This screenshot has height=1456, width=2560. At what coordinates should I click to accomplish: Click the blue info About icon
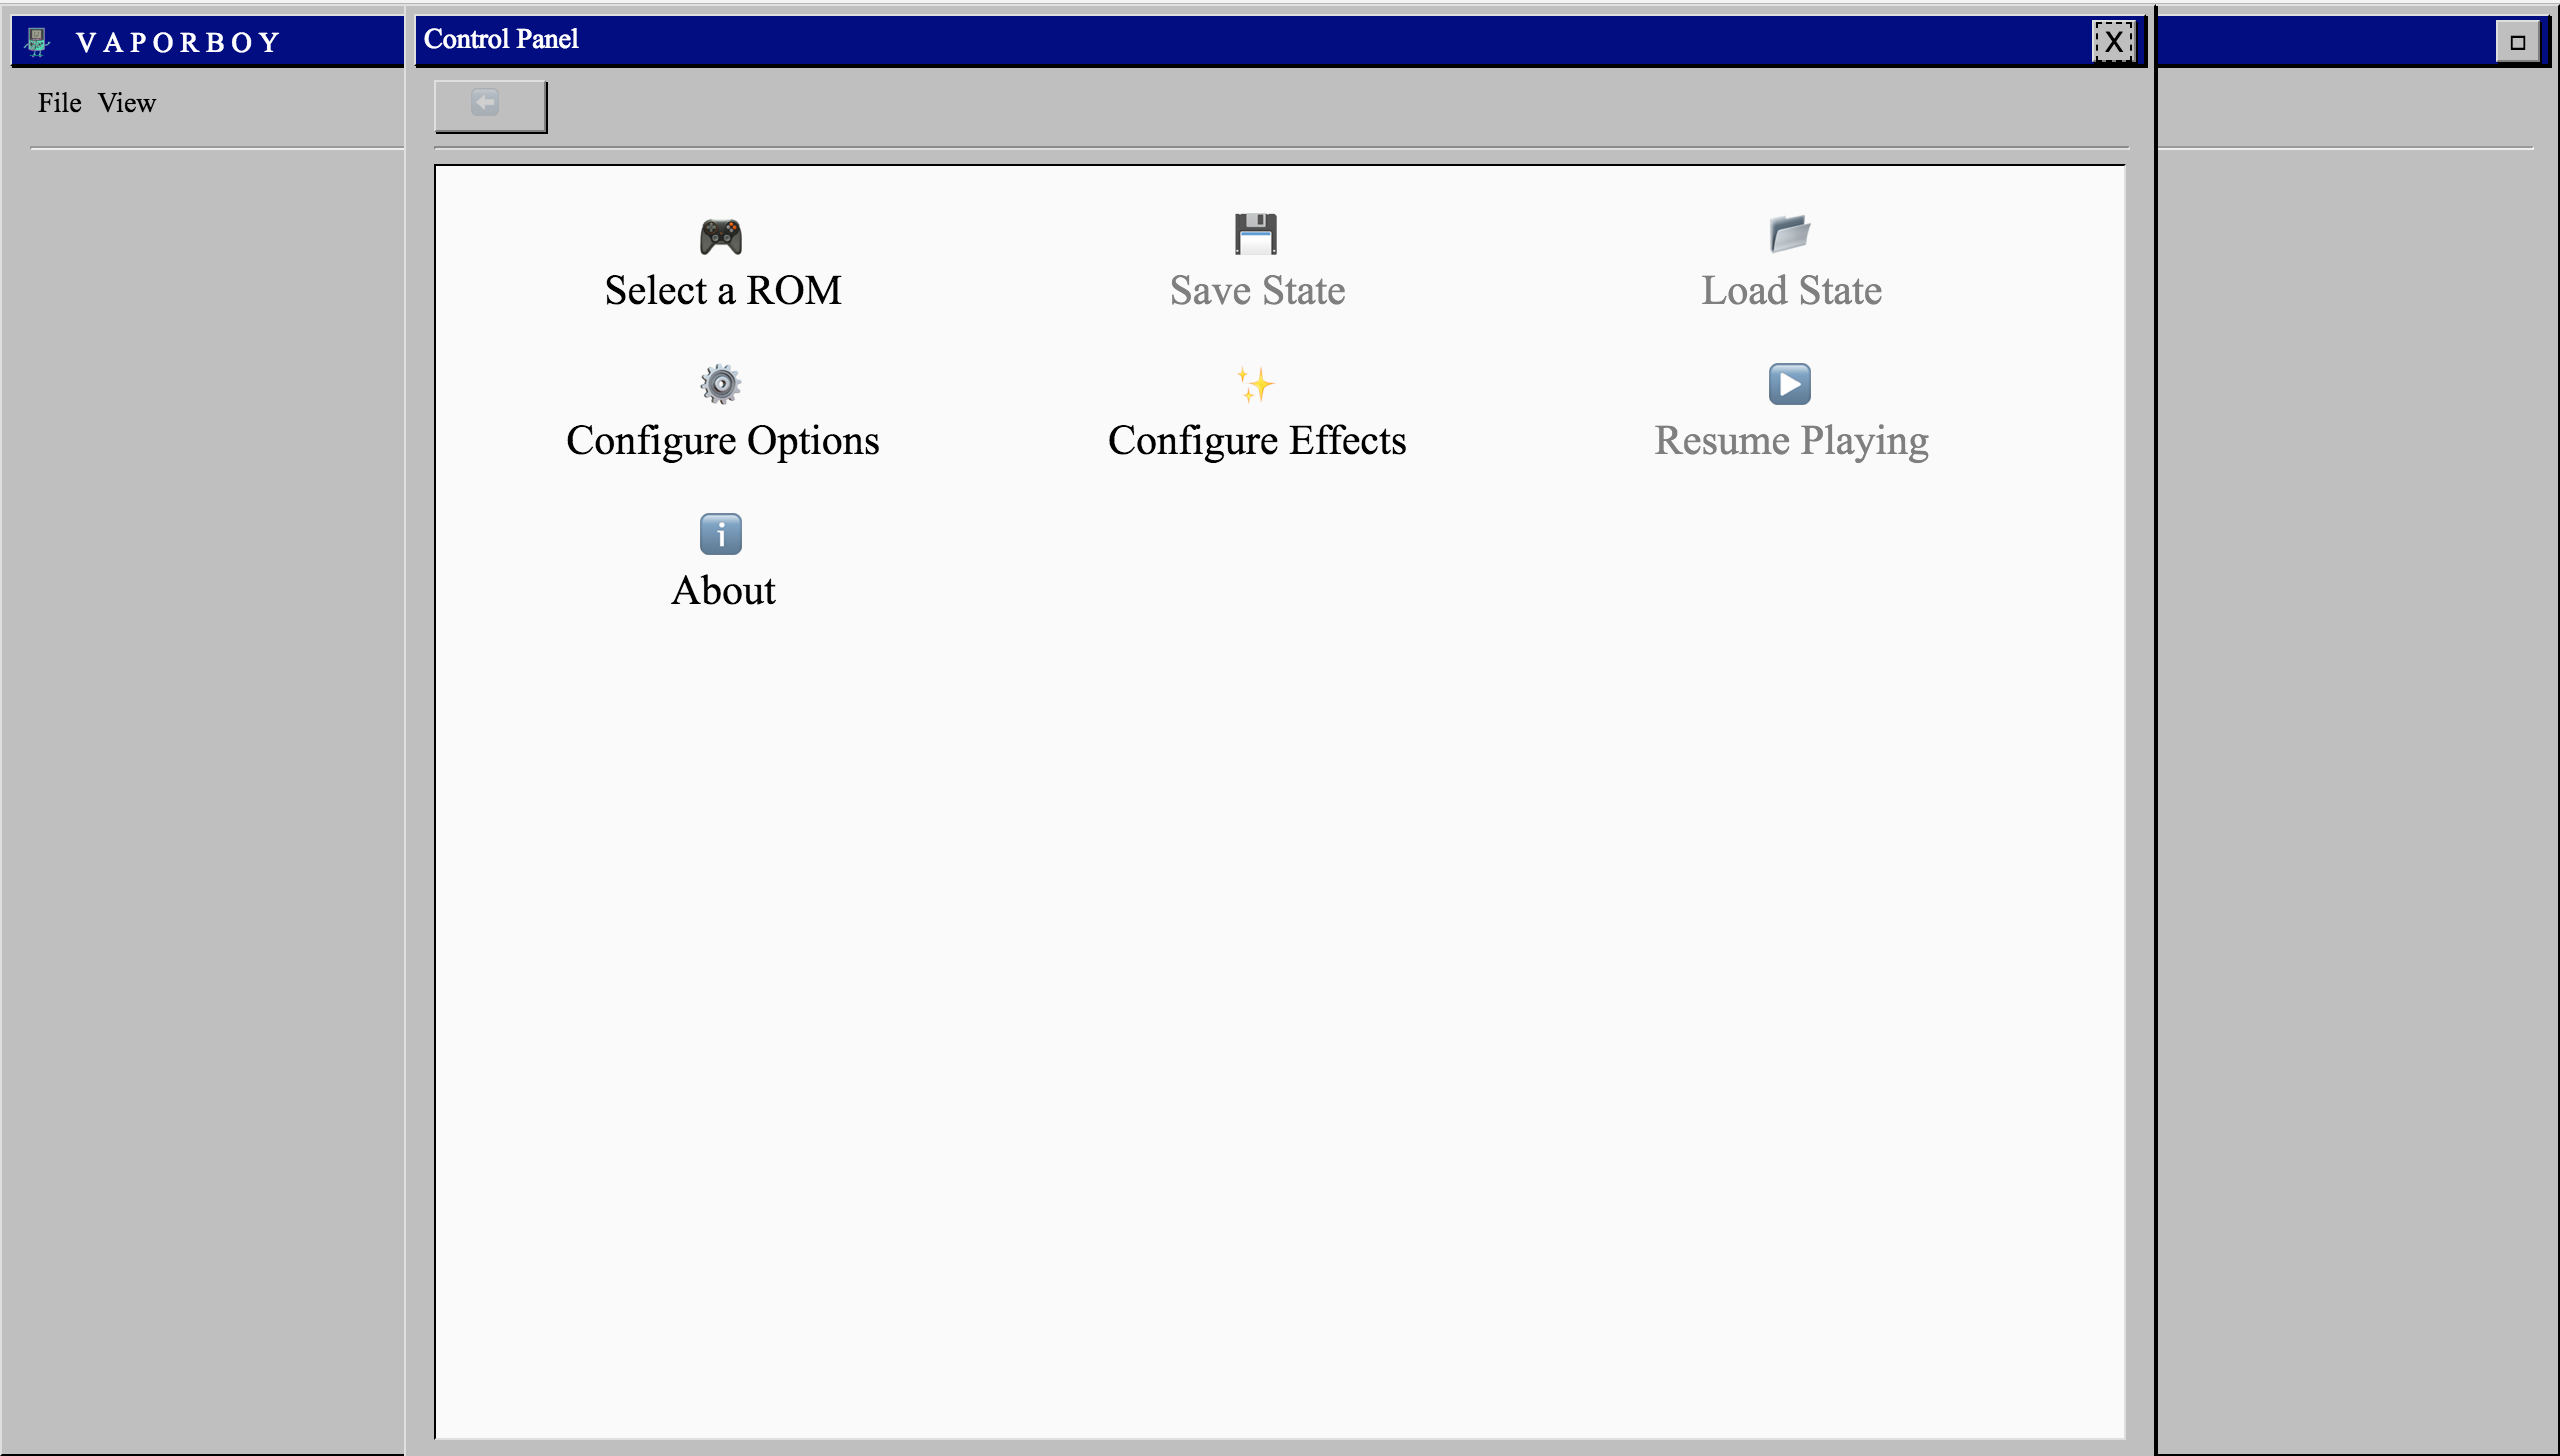[x=720, y=534]
